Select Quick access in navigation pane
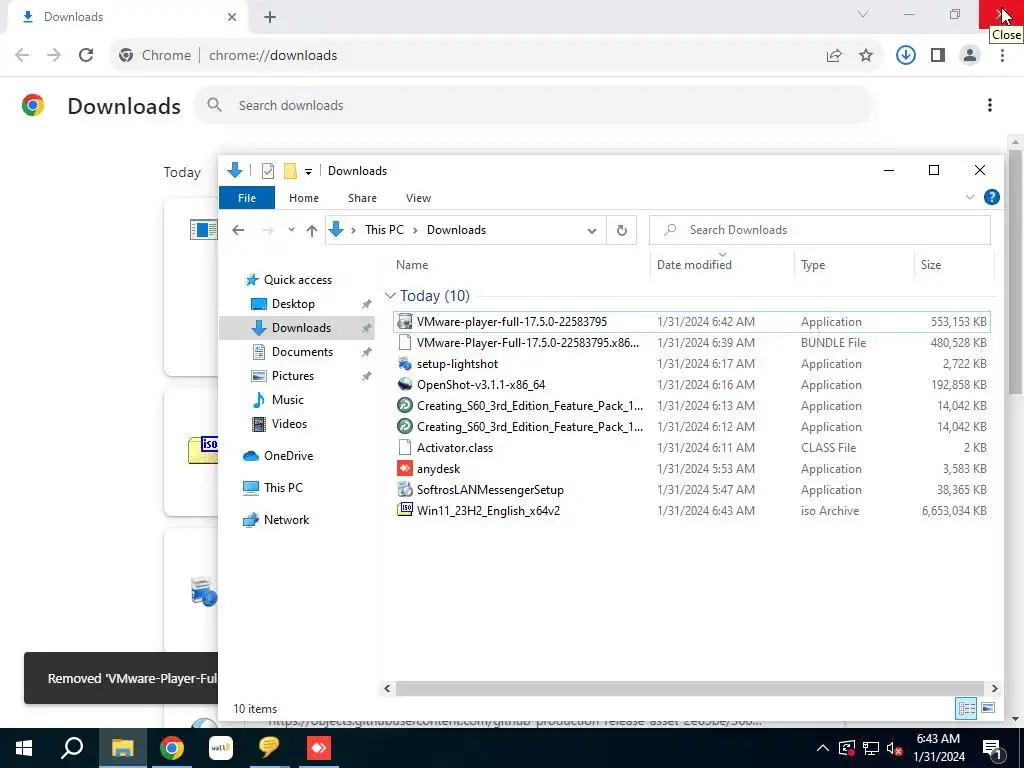Image resolution: width=1024 pixels, height=768 pixels. click(297, 280)
